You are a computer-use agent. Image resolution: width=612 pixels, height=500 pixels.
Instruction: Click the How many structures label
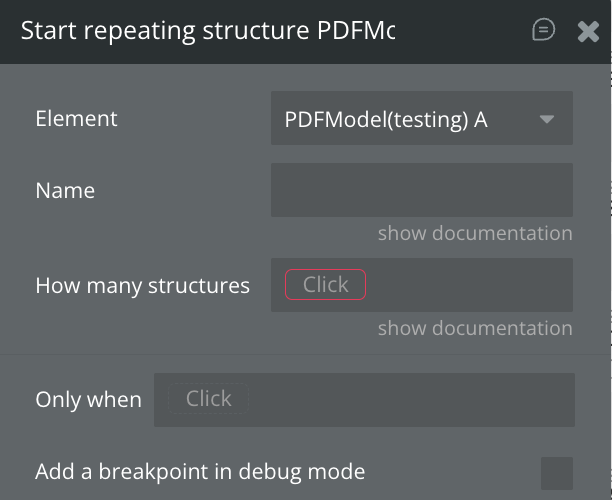click(x=142, y=285)
